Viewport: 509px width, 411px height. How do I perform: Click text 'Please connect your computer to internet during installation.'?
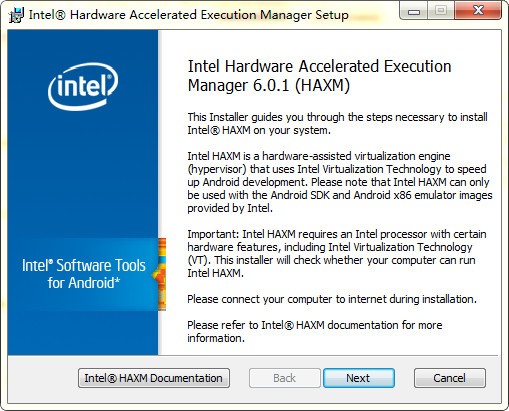(332, 299)
